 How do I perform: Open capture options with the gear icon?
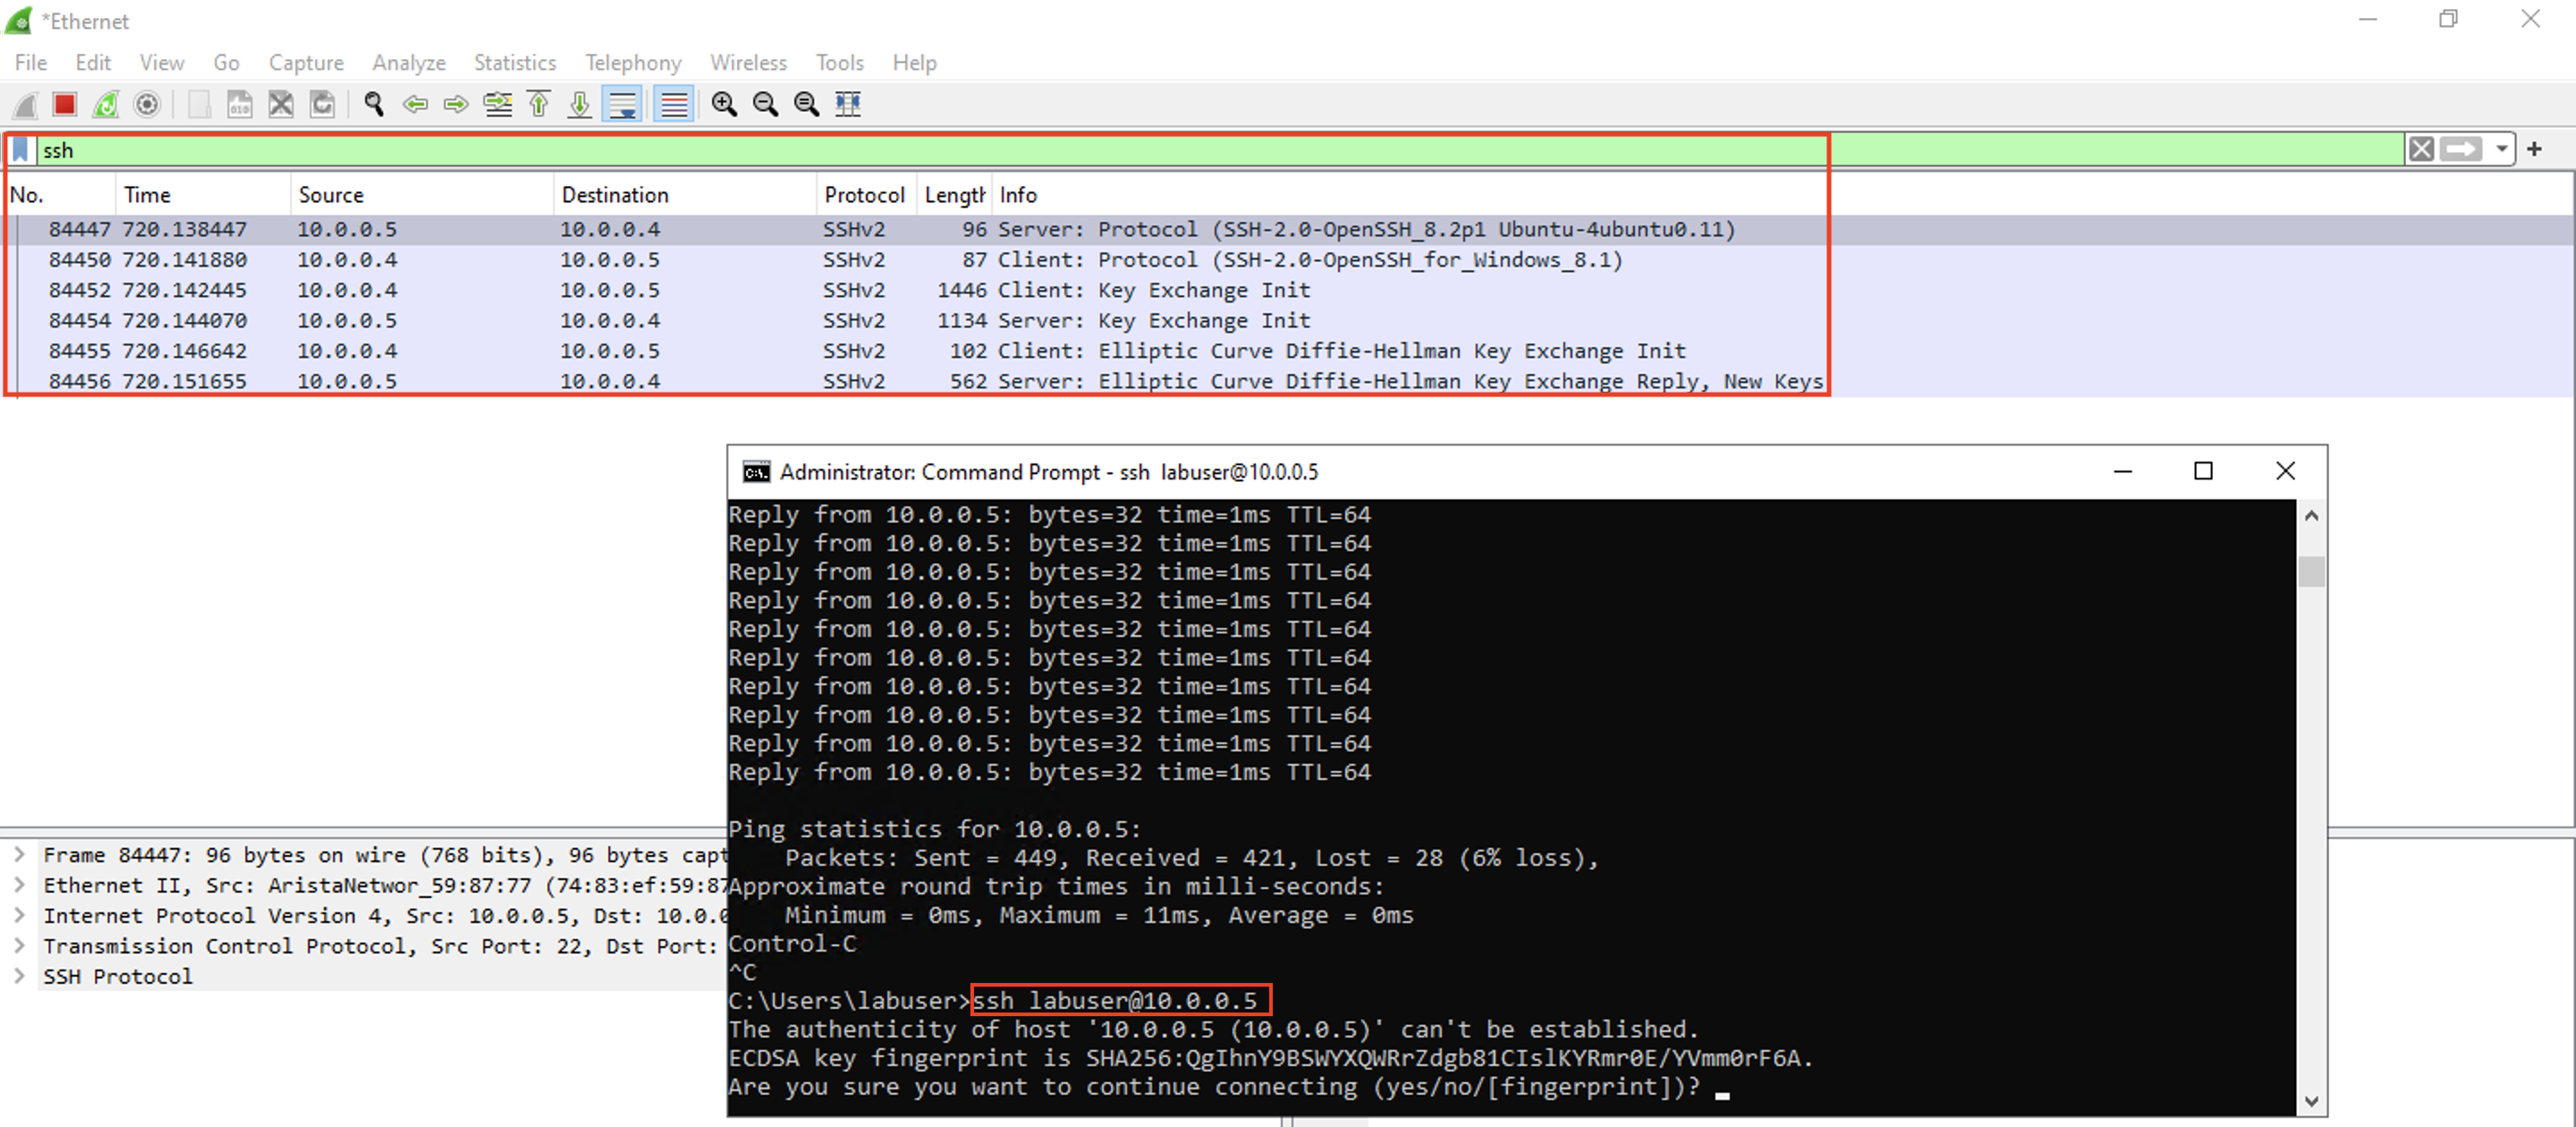[x=147, y=104]
